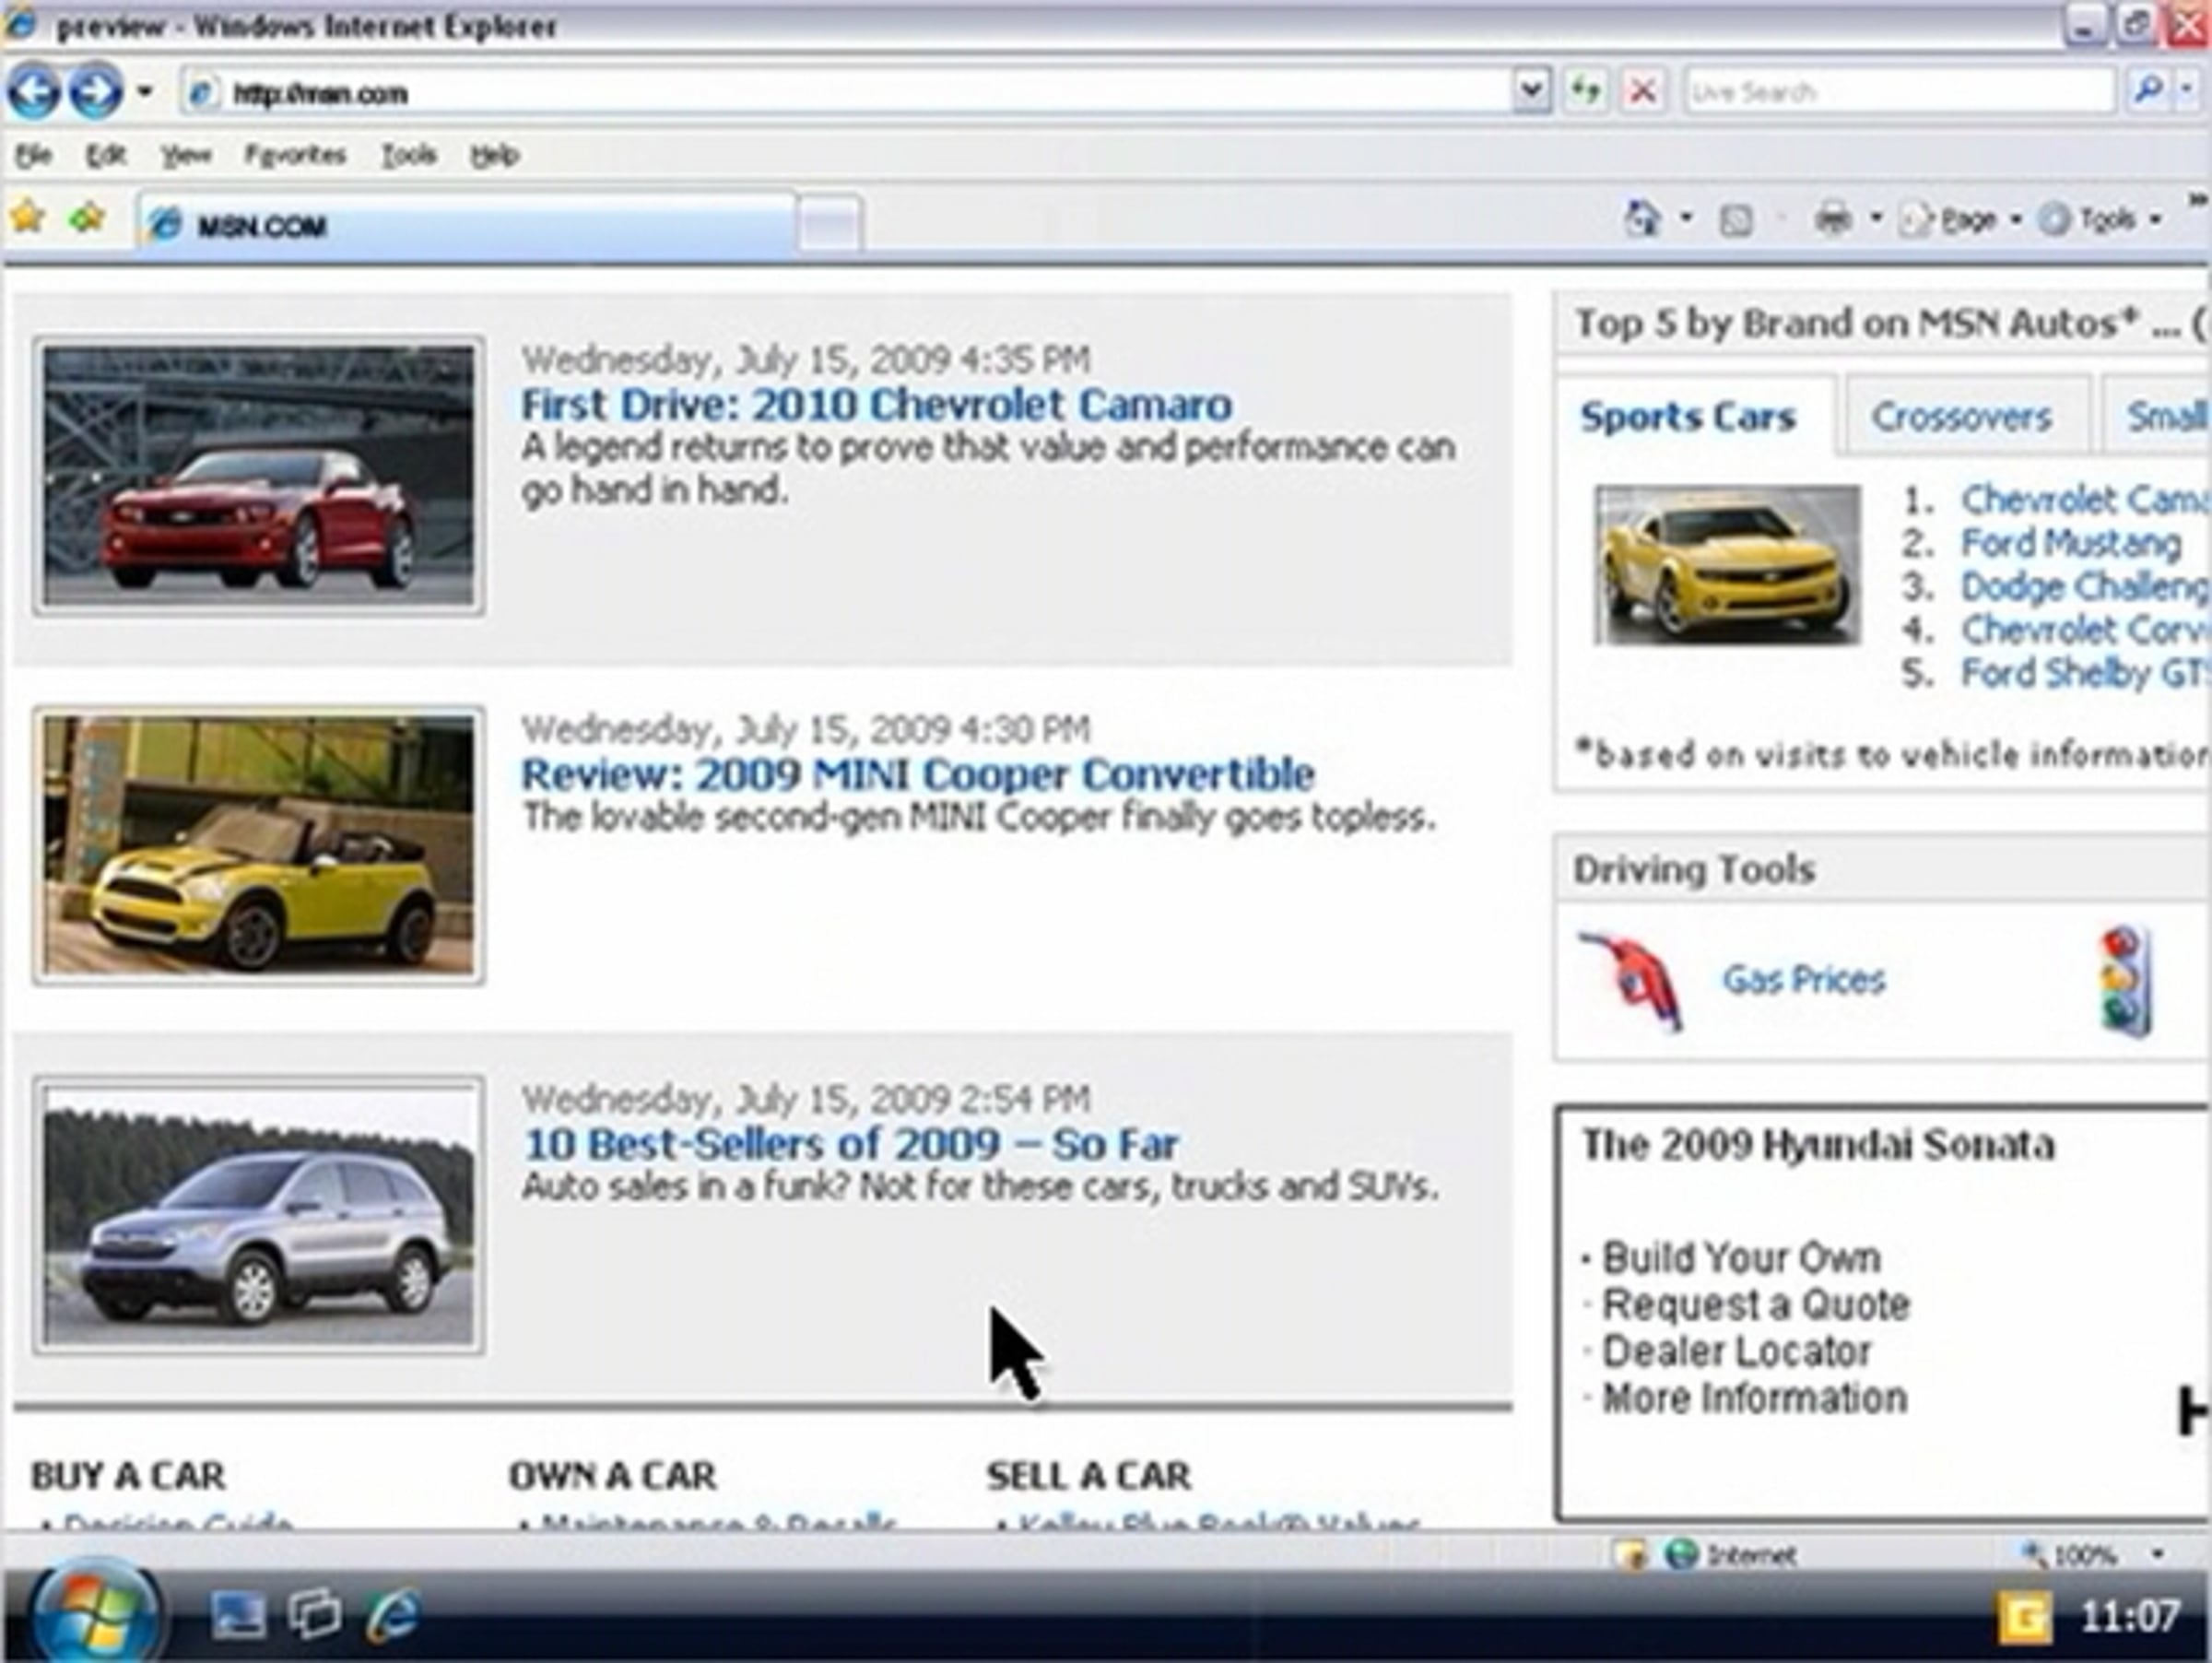This screenshot has width=2212, height=1663.
Task: Launch Internet Explorer from the quick launch
Action: click(x=393, y=1615)
